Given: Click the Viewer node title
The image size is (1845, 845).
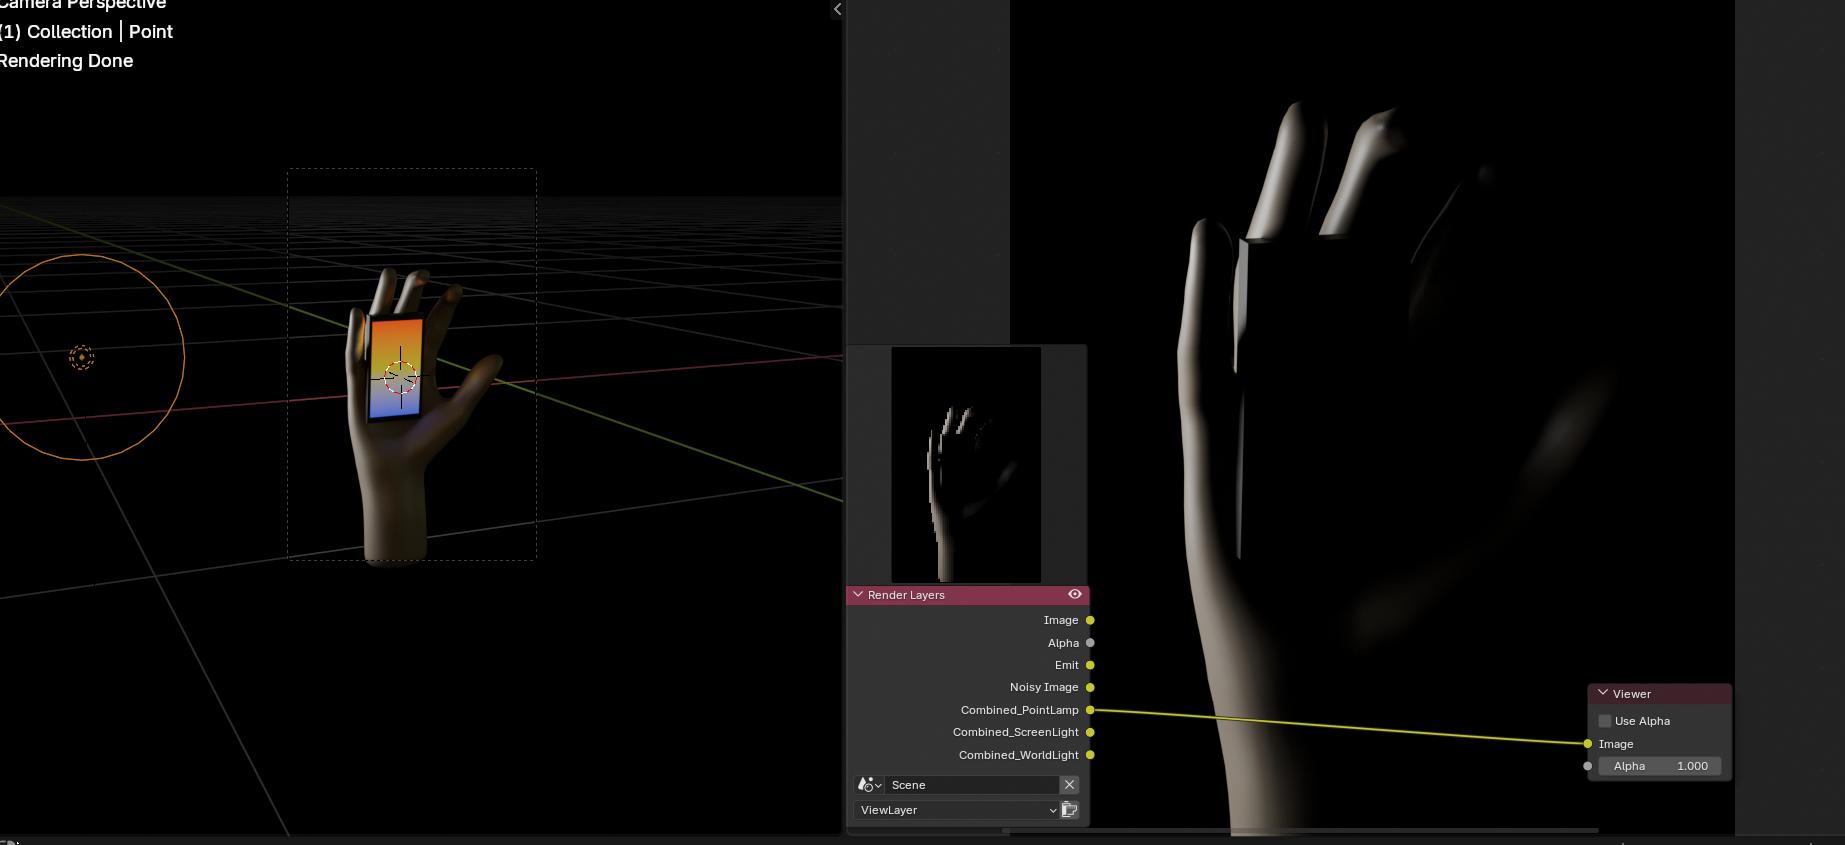Looking at the screenshot, I should pos(1631,694).
